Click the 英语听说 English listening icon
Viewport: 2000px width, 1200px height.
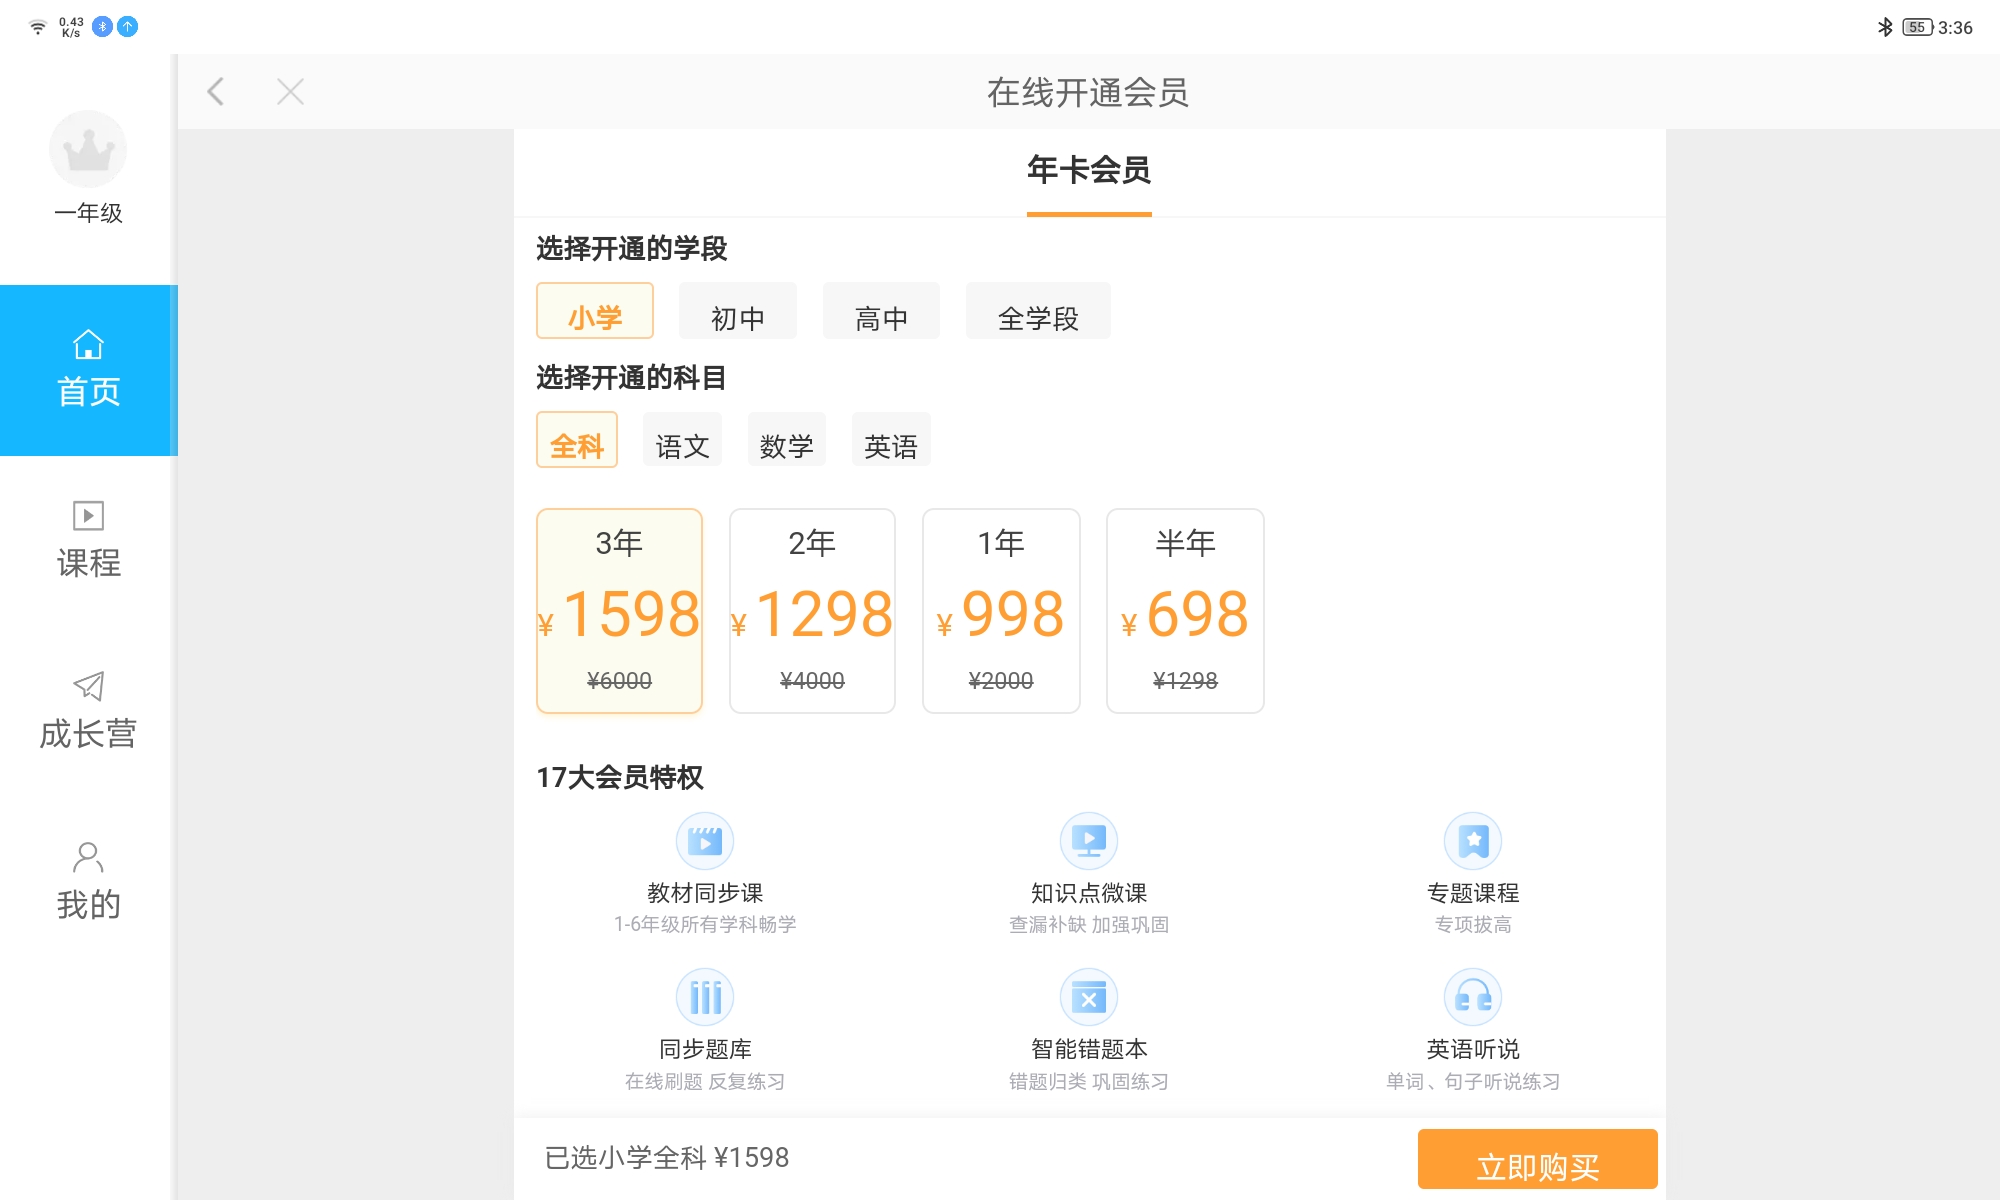[x=1472, y=996]
